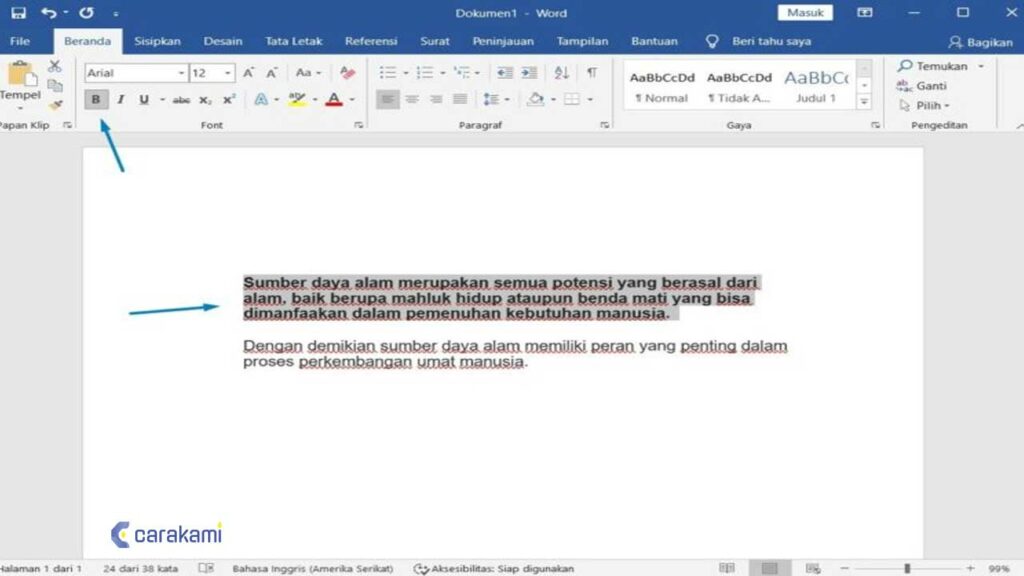The image size is (1024, 576).
Task: Select the strikethrough icon
Action: click(183, 98)
